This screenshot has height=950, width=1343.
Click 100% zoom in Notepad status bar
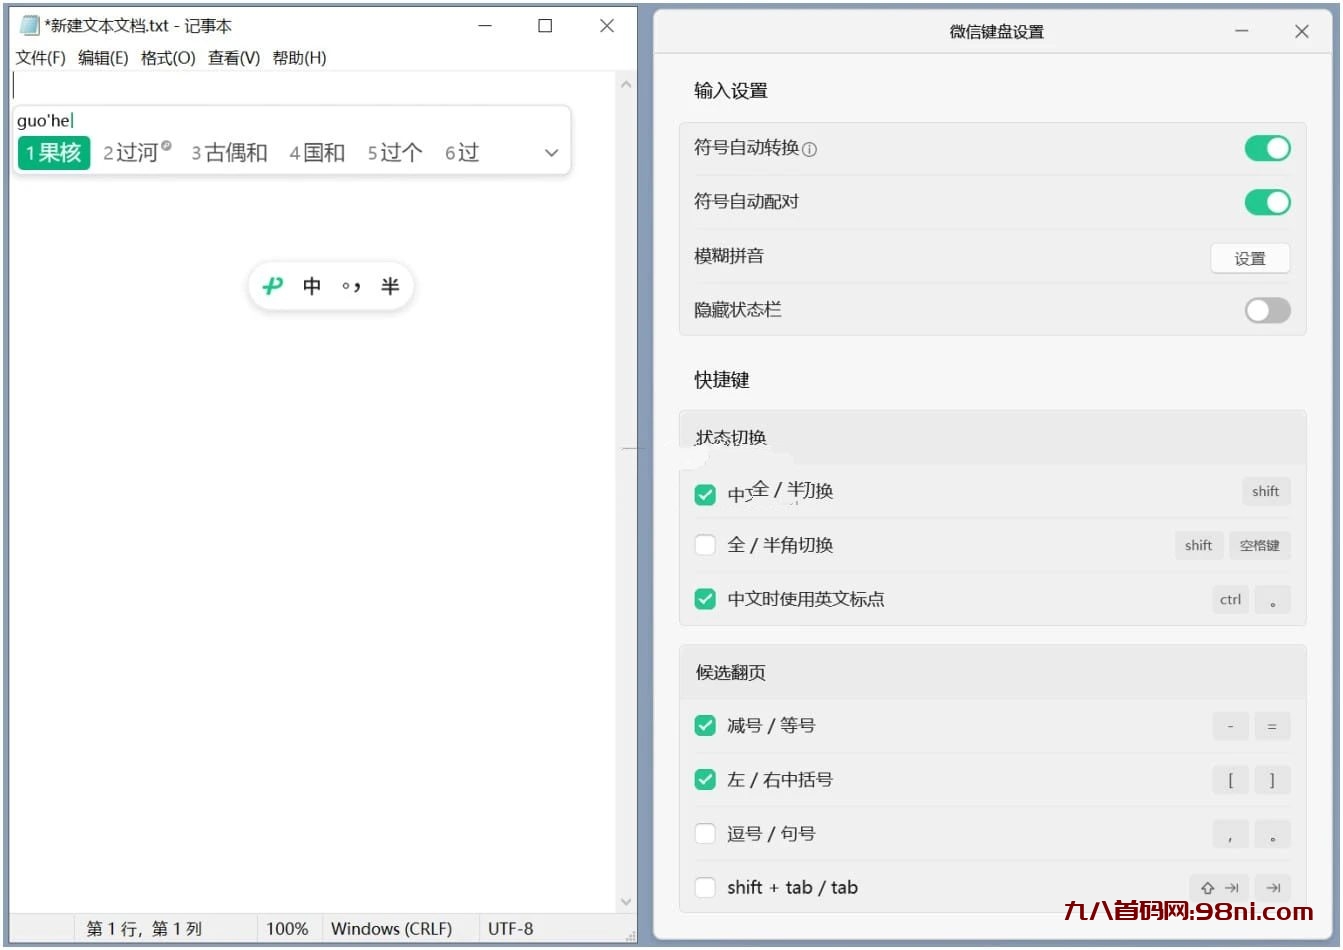pyautogui.click(x=287, y=929)
